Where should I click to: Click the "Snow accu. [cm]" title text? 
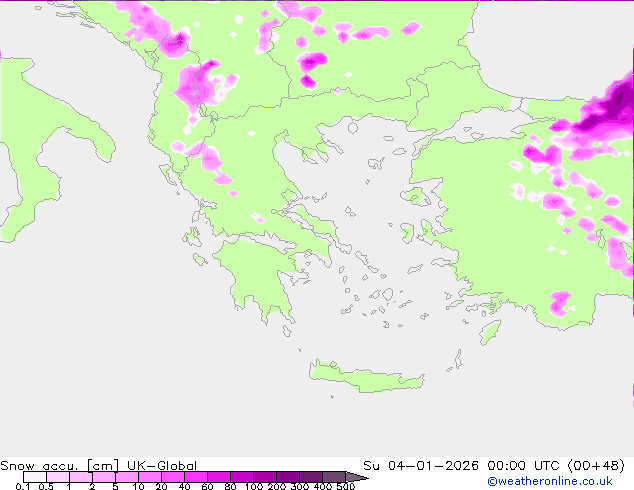(59, 466)
